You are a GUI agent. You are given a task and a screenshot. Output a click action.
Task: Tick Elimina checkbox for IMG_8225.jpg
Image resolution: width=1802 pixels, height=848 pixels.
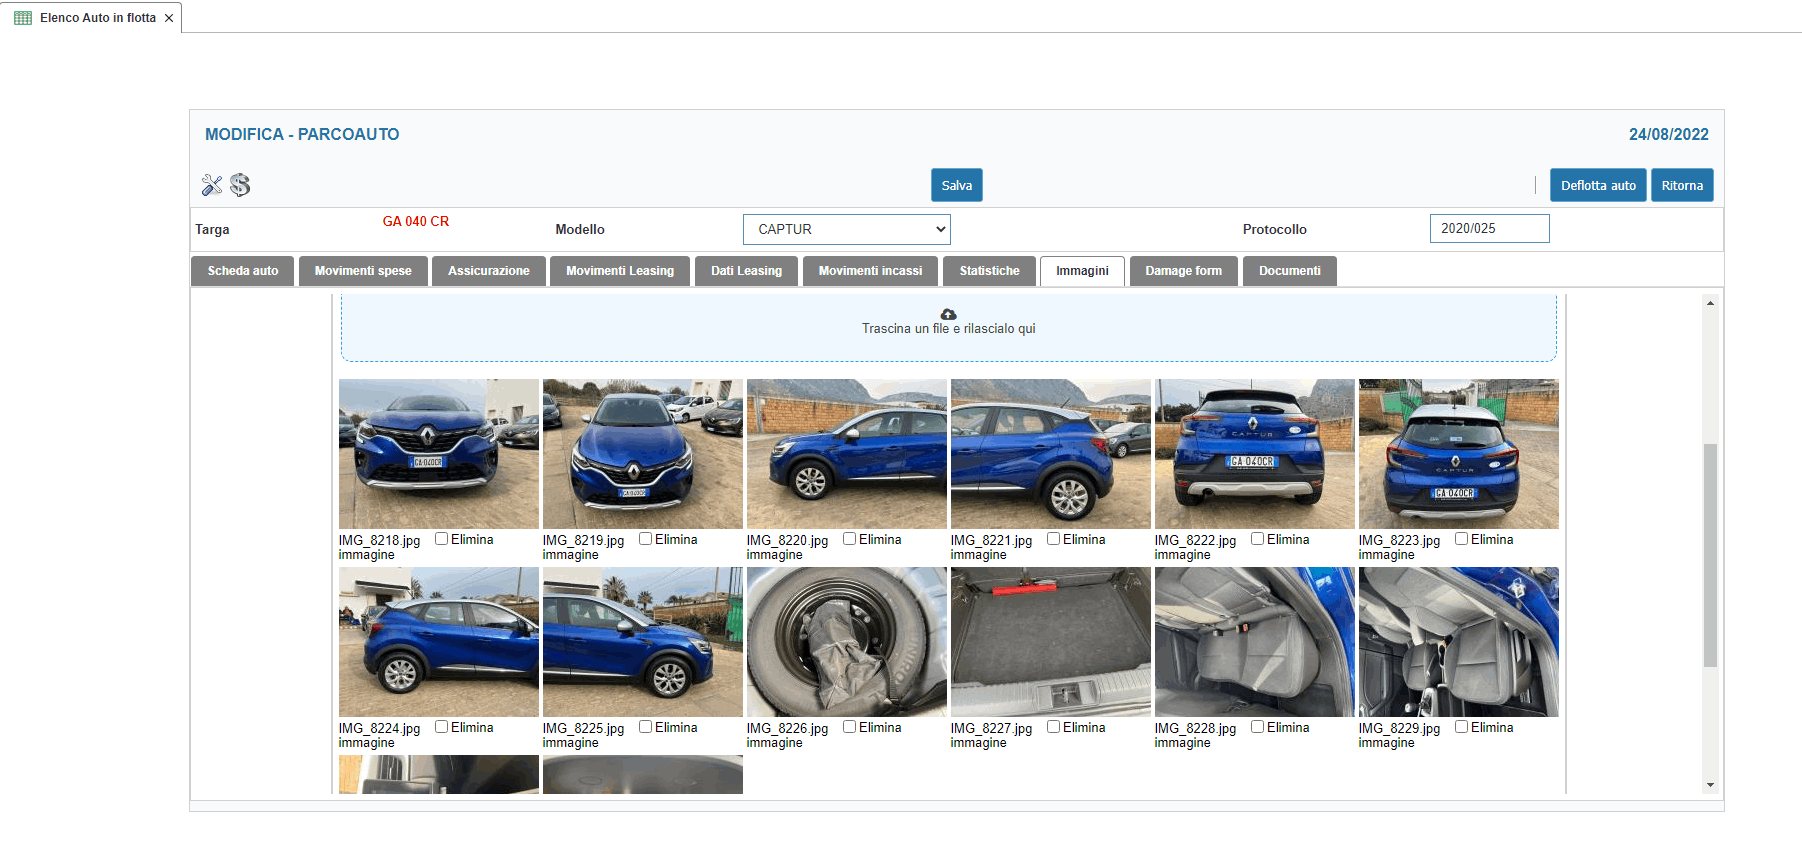tap(645, 727)
